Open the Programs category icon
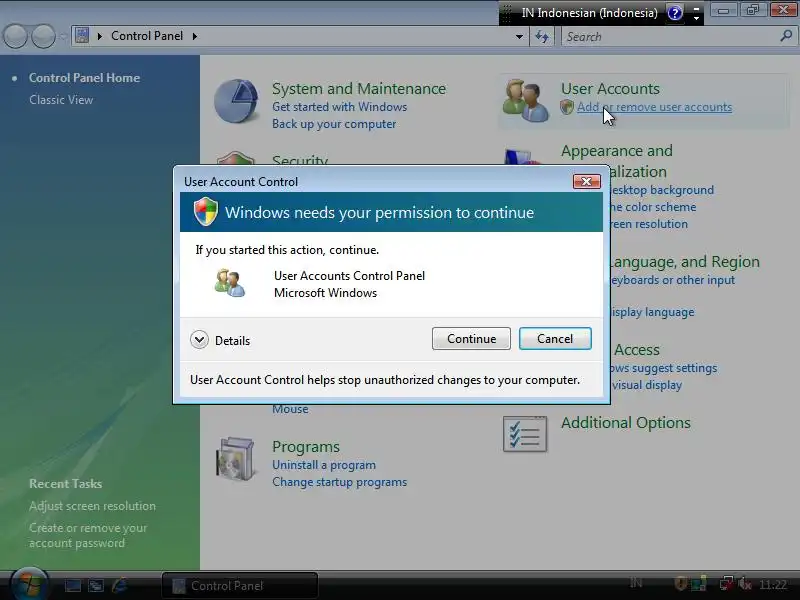Viewport: 800px width, 600px height. pos(235,459)
